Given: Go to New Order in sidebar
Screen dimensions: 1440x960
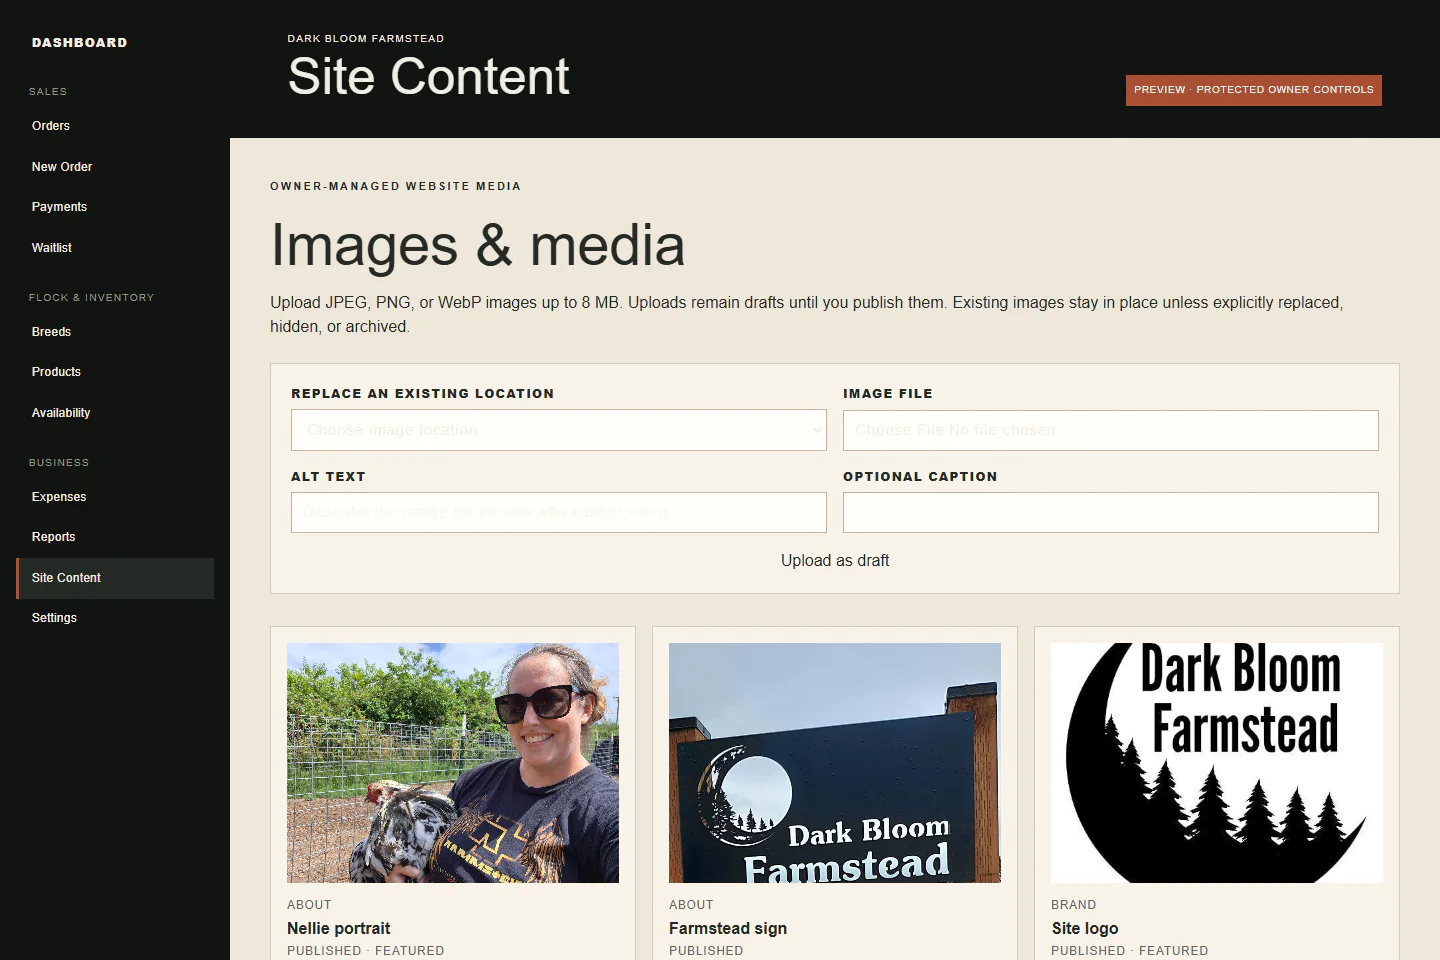Looking at the screenshot, I should point(115,167).
